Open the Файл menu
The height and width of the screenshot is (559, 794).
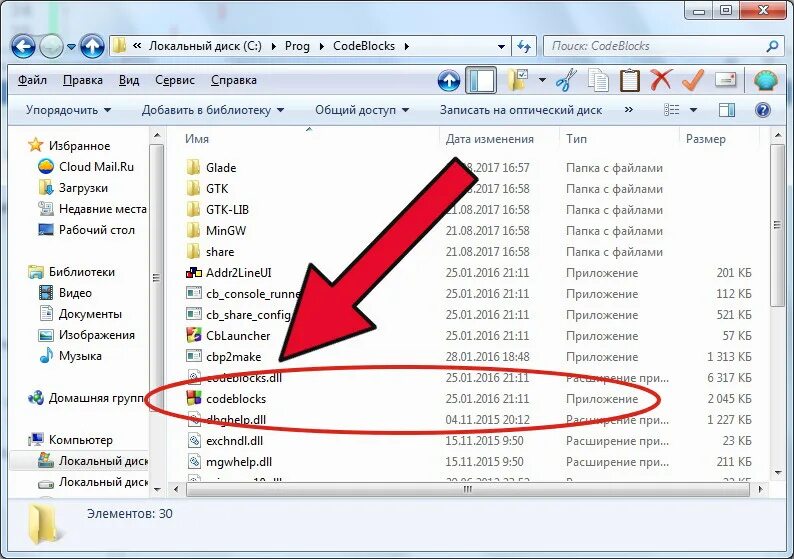pyautogui.click(x=32, y=80)
